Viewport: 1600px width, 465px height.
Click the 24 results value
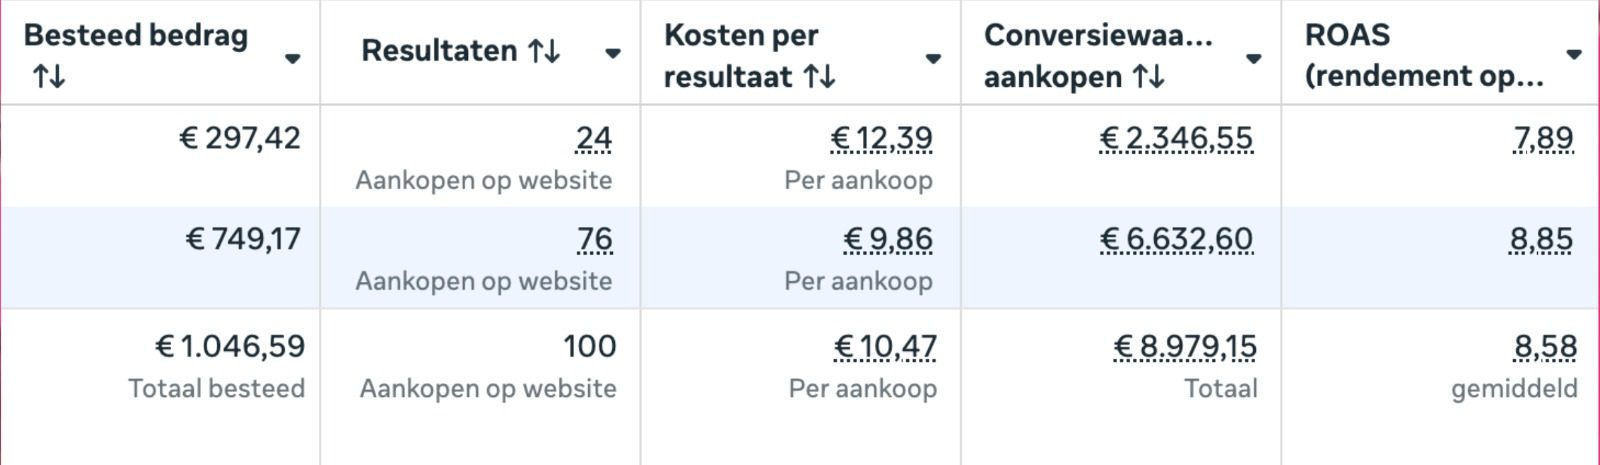click(594, 138)
